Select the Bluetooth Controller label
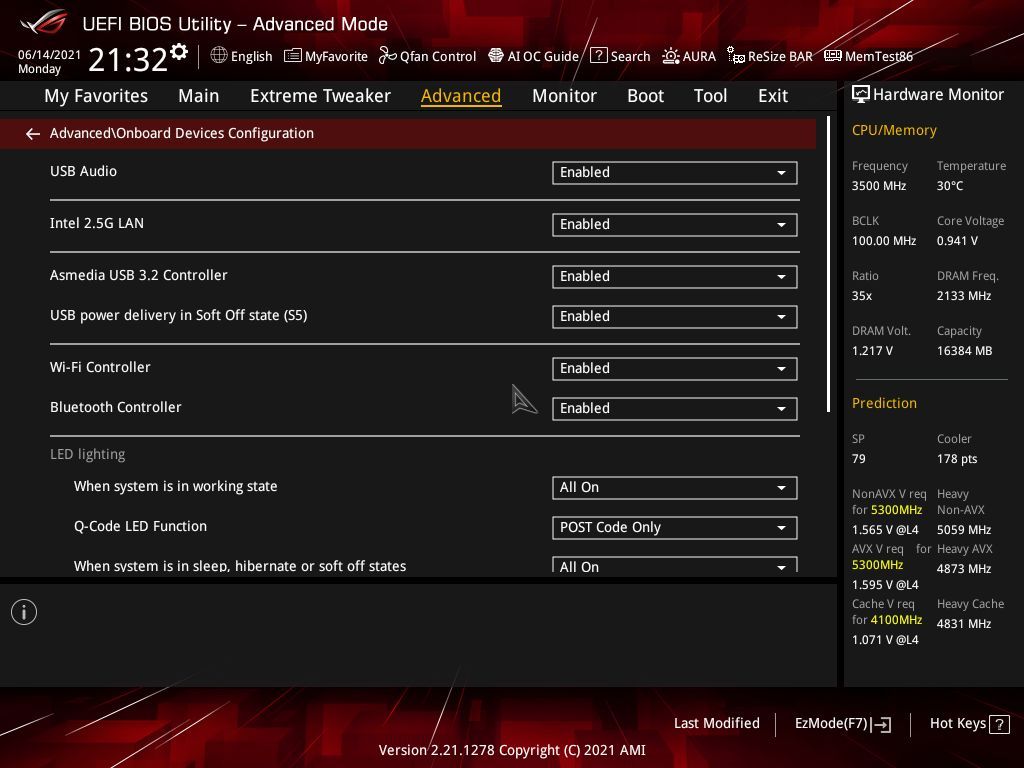Viewport: 1024px width, 768px height. [116, 407]
